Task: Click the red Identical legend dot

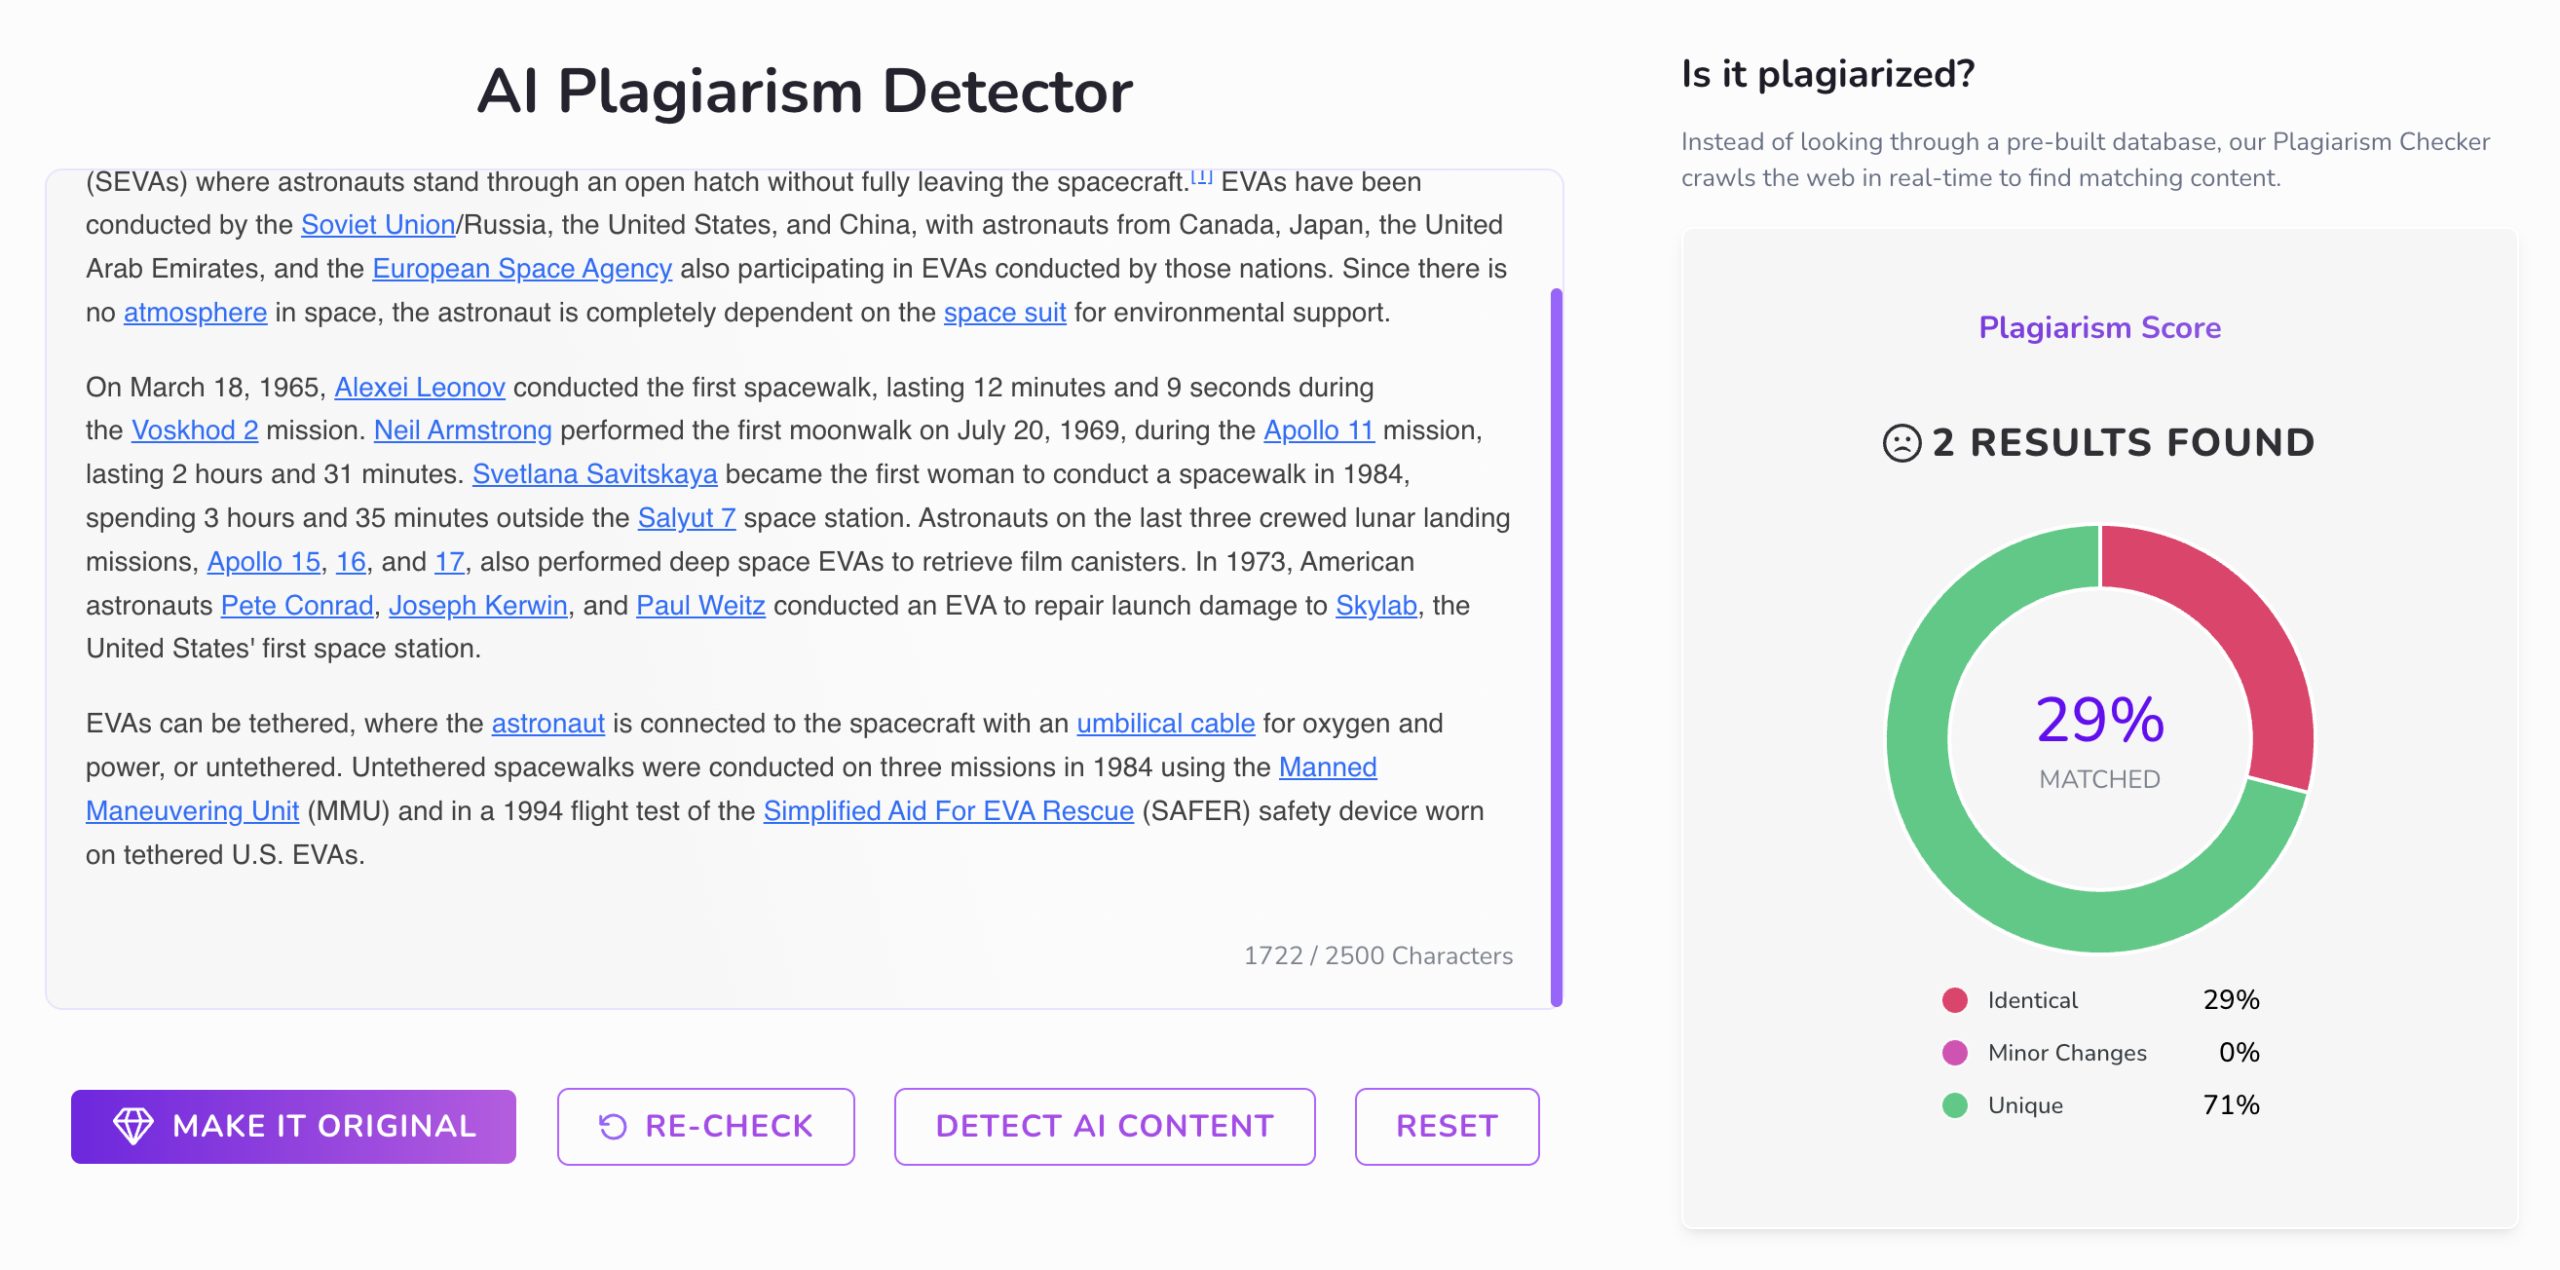Action: coord(1954,1000)
